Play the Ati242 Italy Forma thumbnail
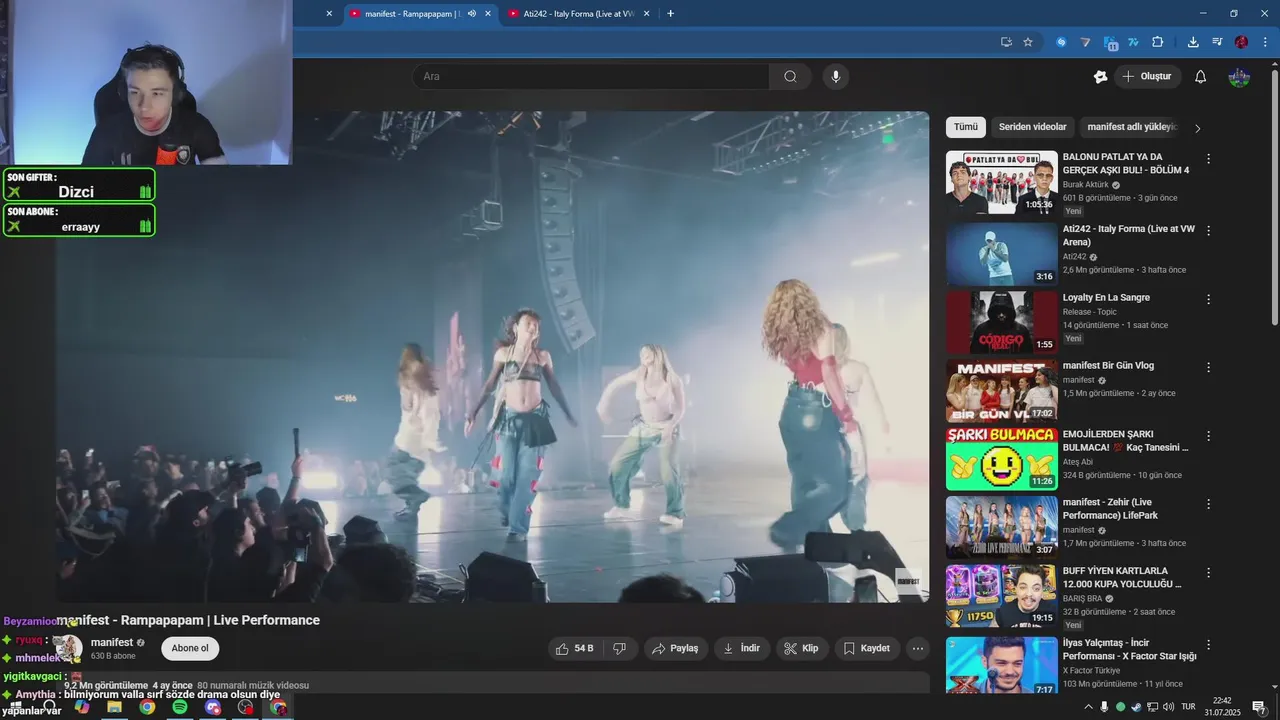Screen dimensions: 1280x720 [1002, 254]
